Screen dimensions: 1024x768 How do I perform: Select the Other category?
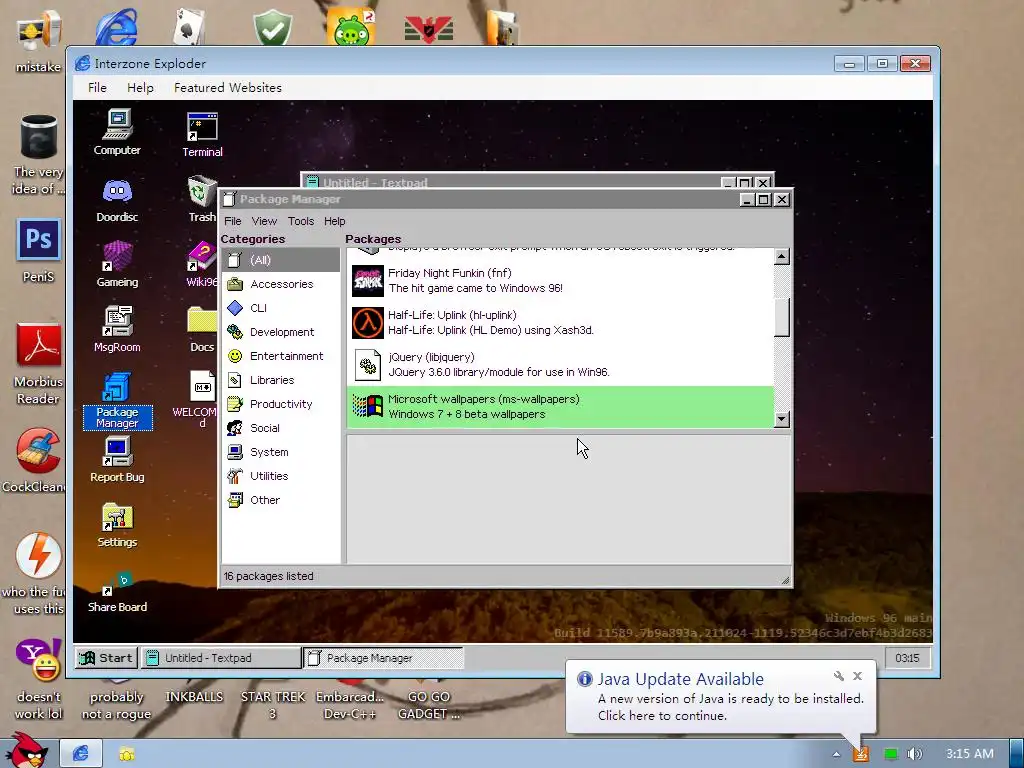(281, 500)
